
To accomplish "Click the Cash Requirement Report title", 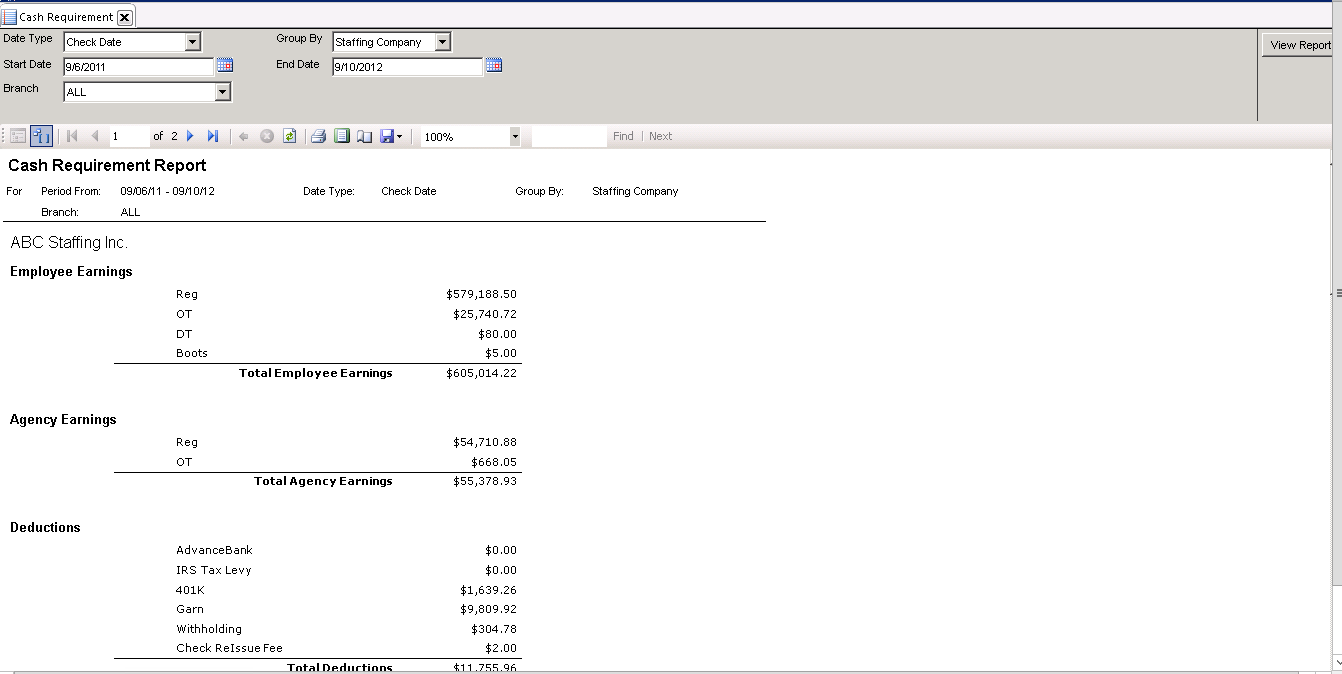I will (x=107, y=165).
